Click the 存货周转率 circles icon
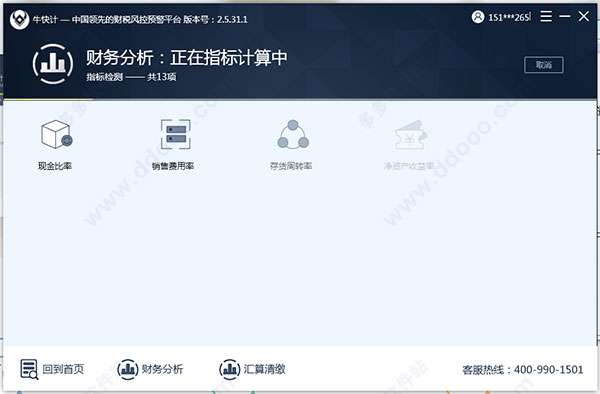Viewport: 600px width, 394px height. tap(293, 134)
